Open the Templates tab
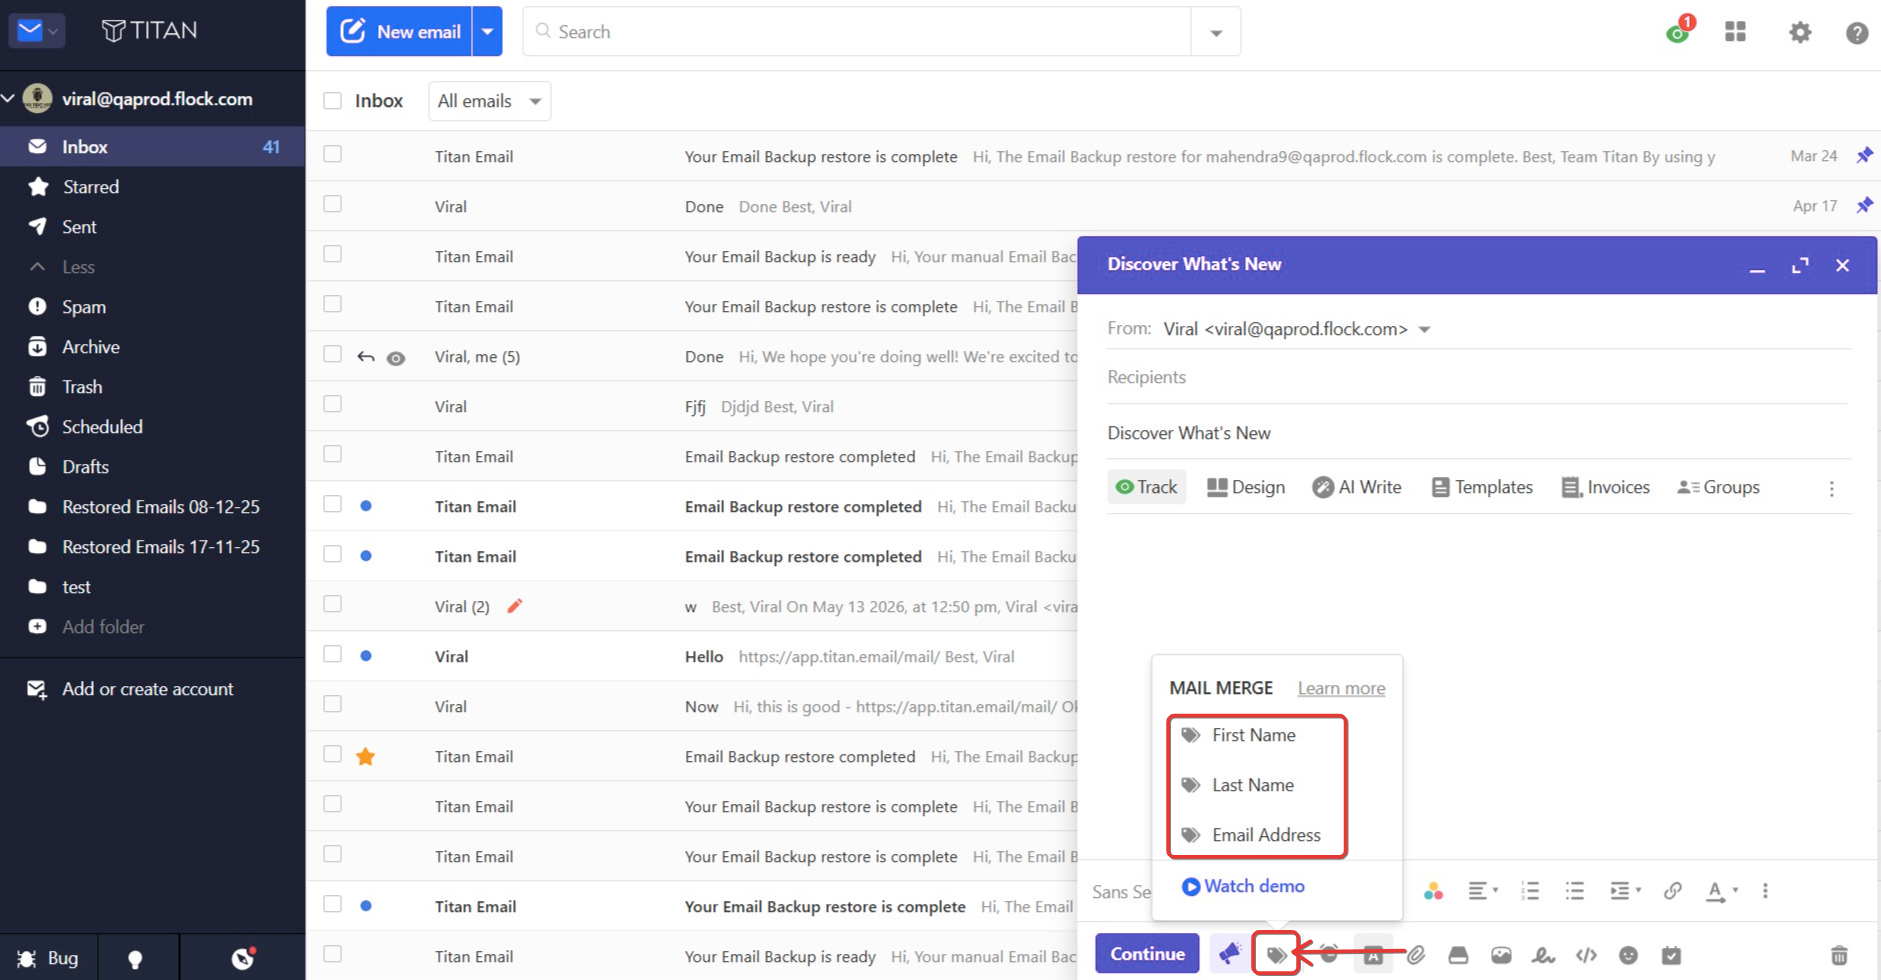Image resolution: width=1881 pixels, height=980 pixels. click(x=1482, y=487)
